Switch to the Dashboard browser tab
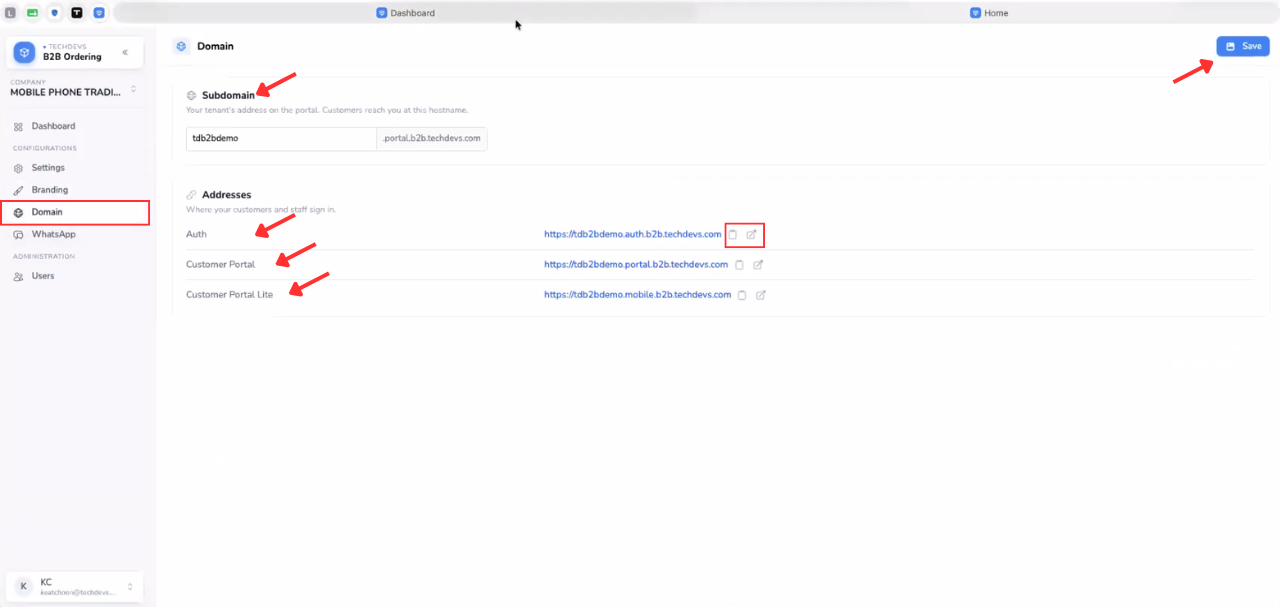 [x=405, y=13]
